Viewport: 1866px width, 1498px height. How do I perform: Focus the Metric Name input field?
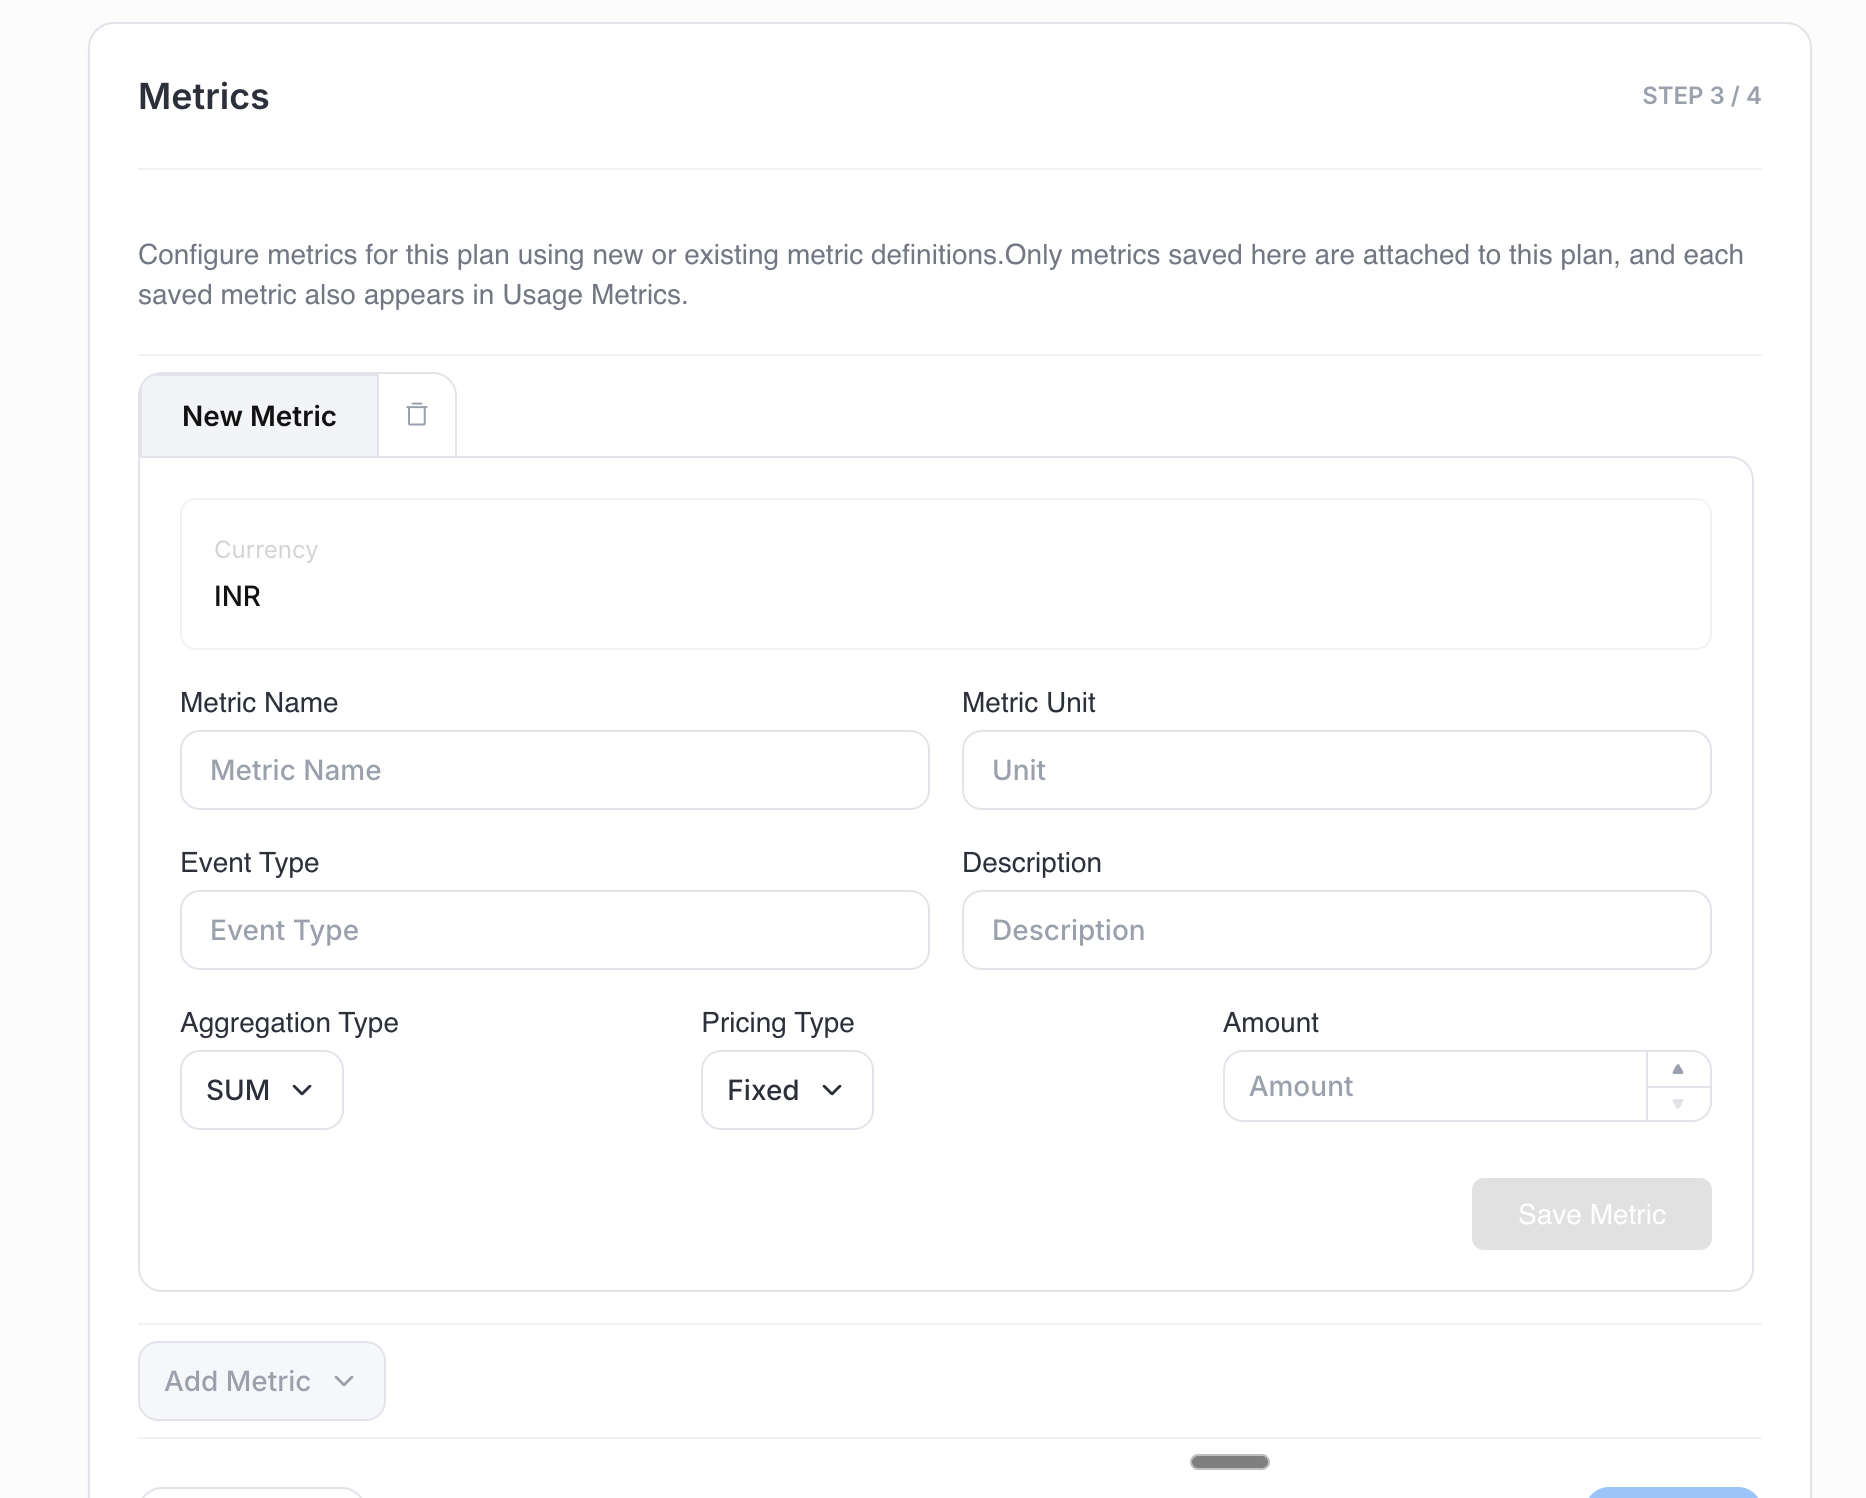555,770
